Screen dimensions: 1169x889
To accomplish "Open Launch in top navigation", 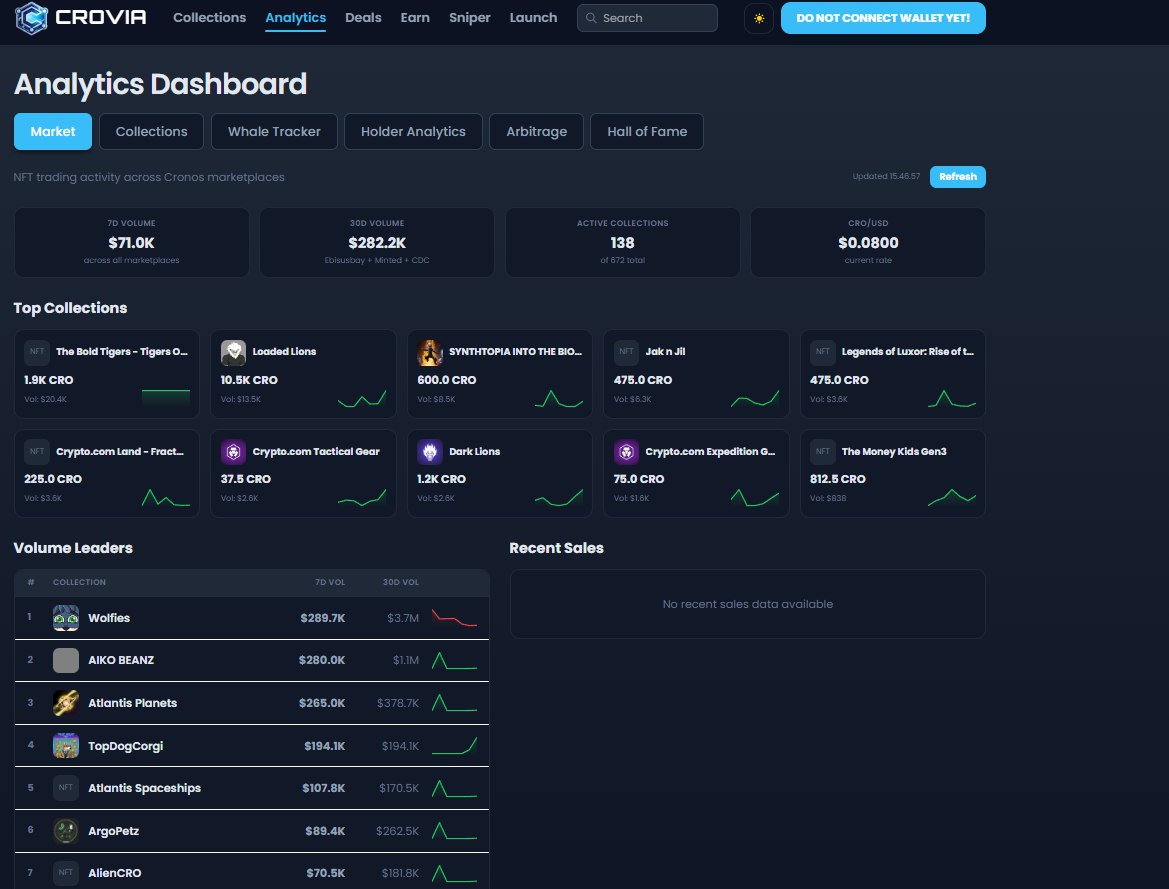I will 533,17.
